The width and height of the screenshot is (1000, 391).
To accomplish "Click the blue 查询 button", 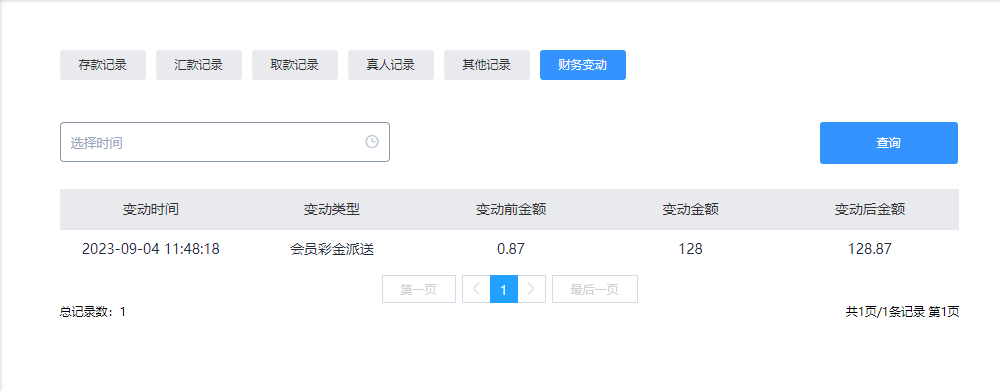I will [888, 143].
